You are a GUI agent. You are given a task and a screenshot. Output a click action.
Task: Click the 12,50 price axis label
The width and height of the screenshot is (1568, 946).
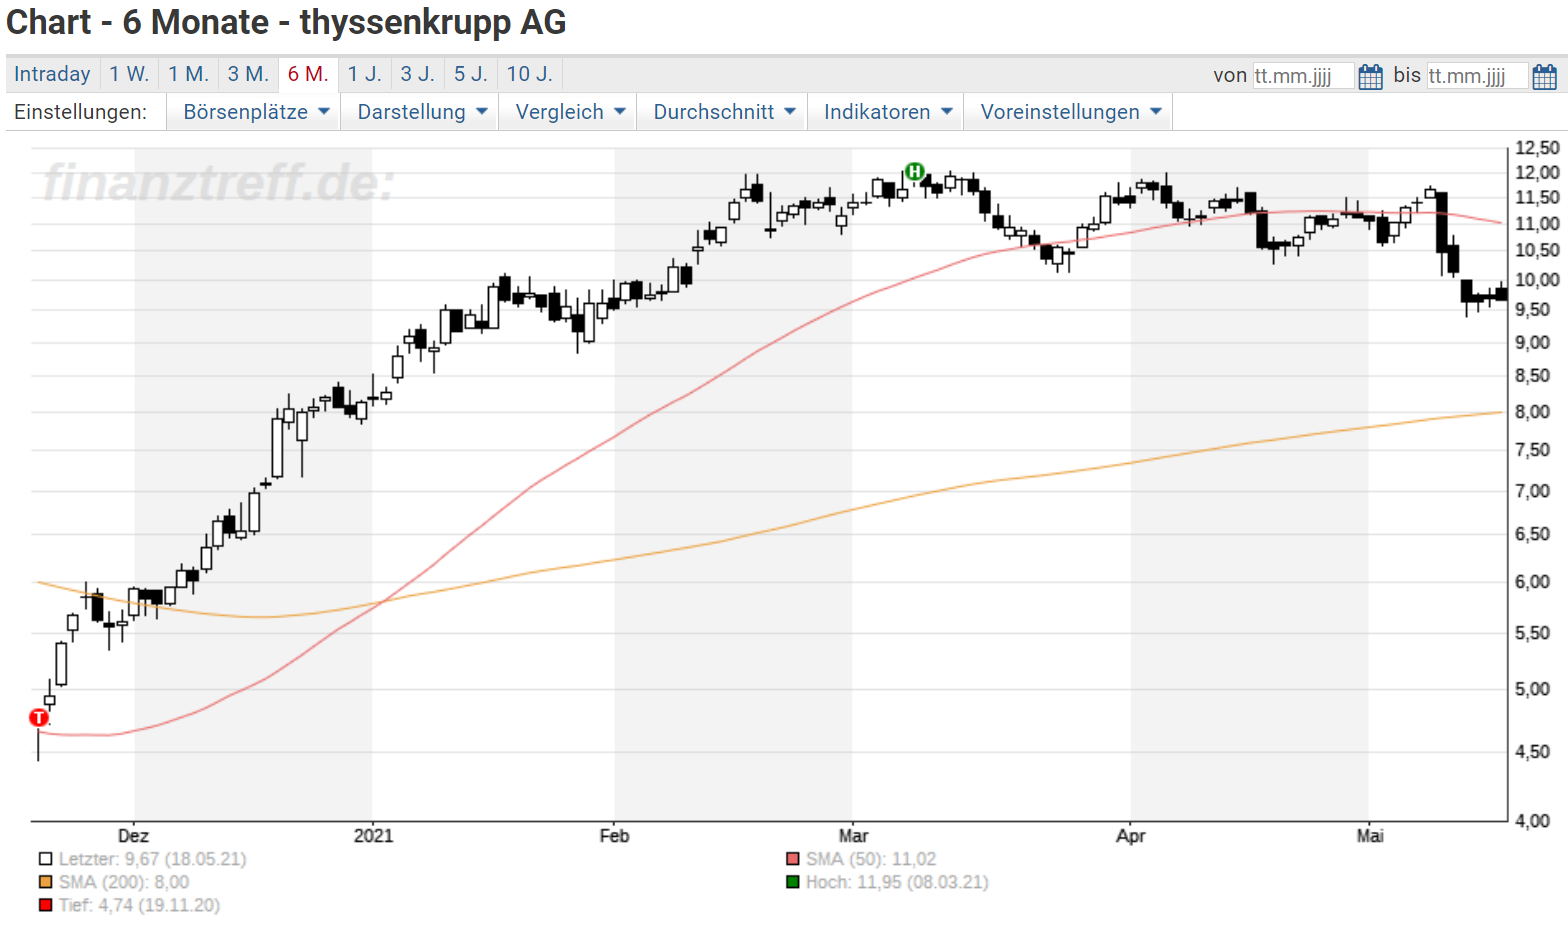[1537, 148]
